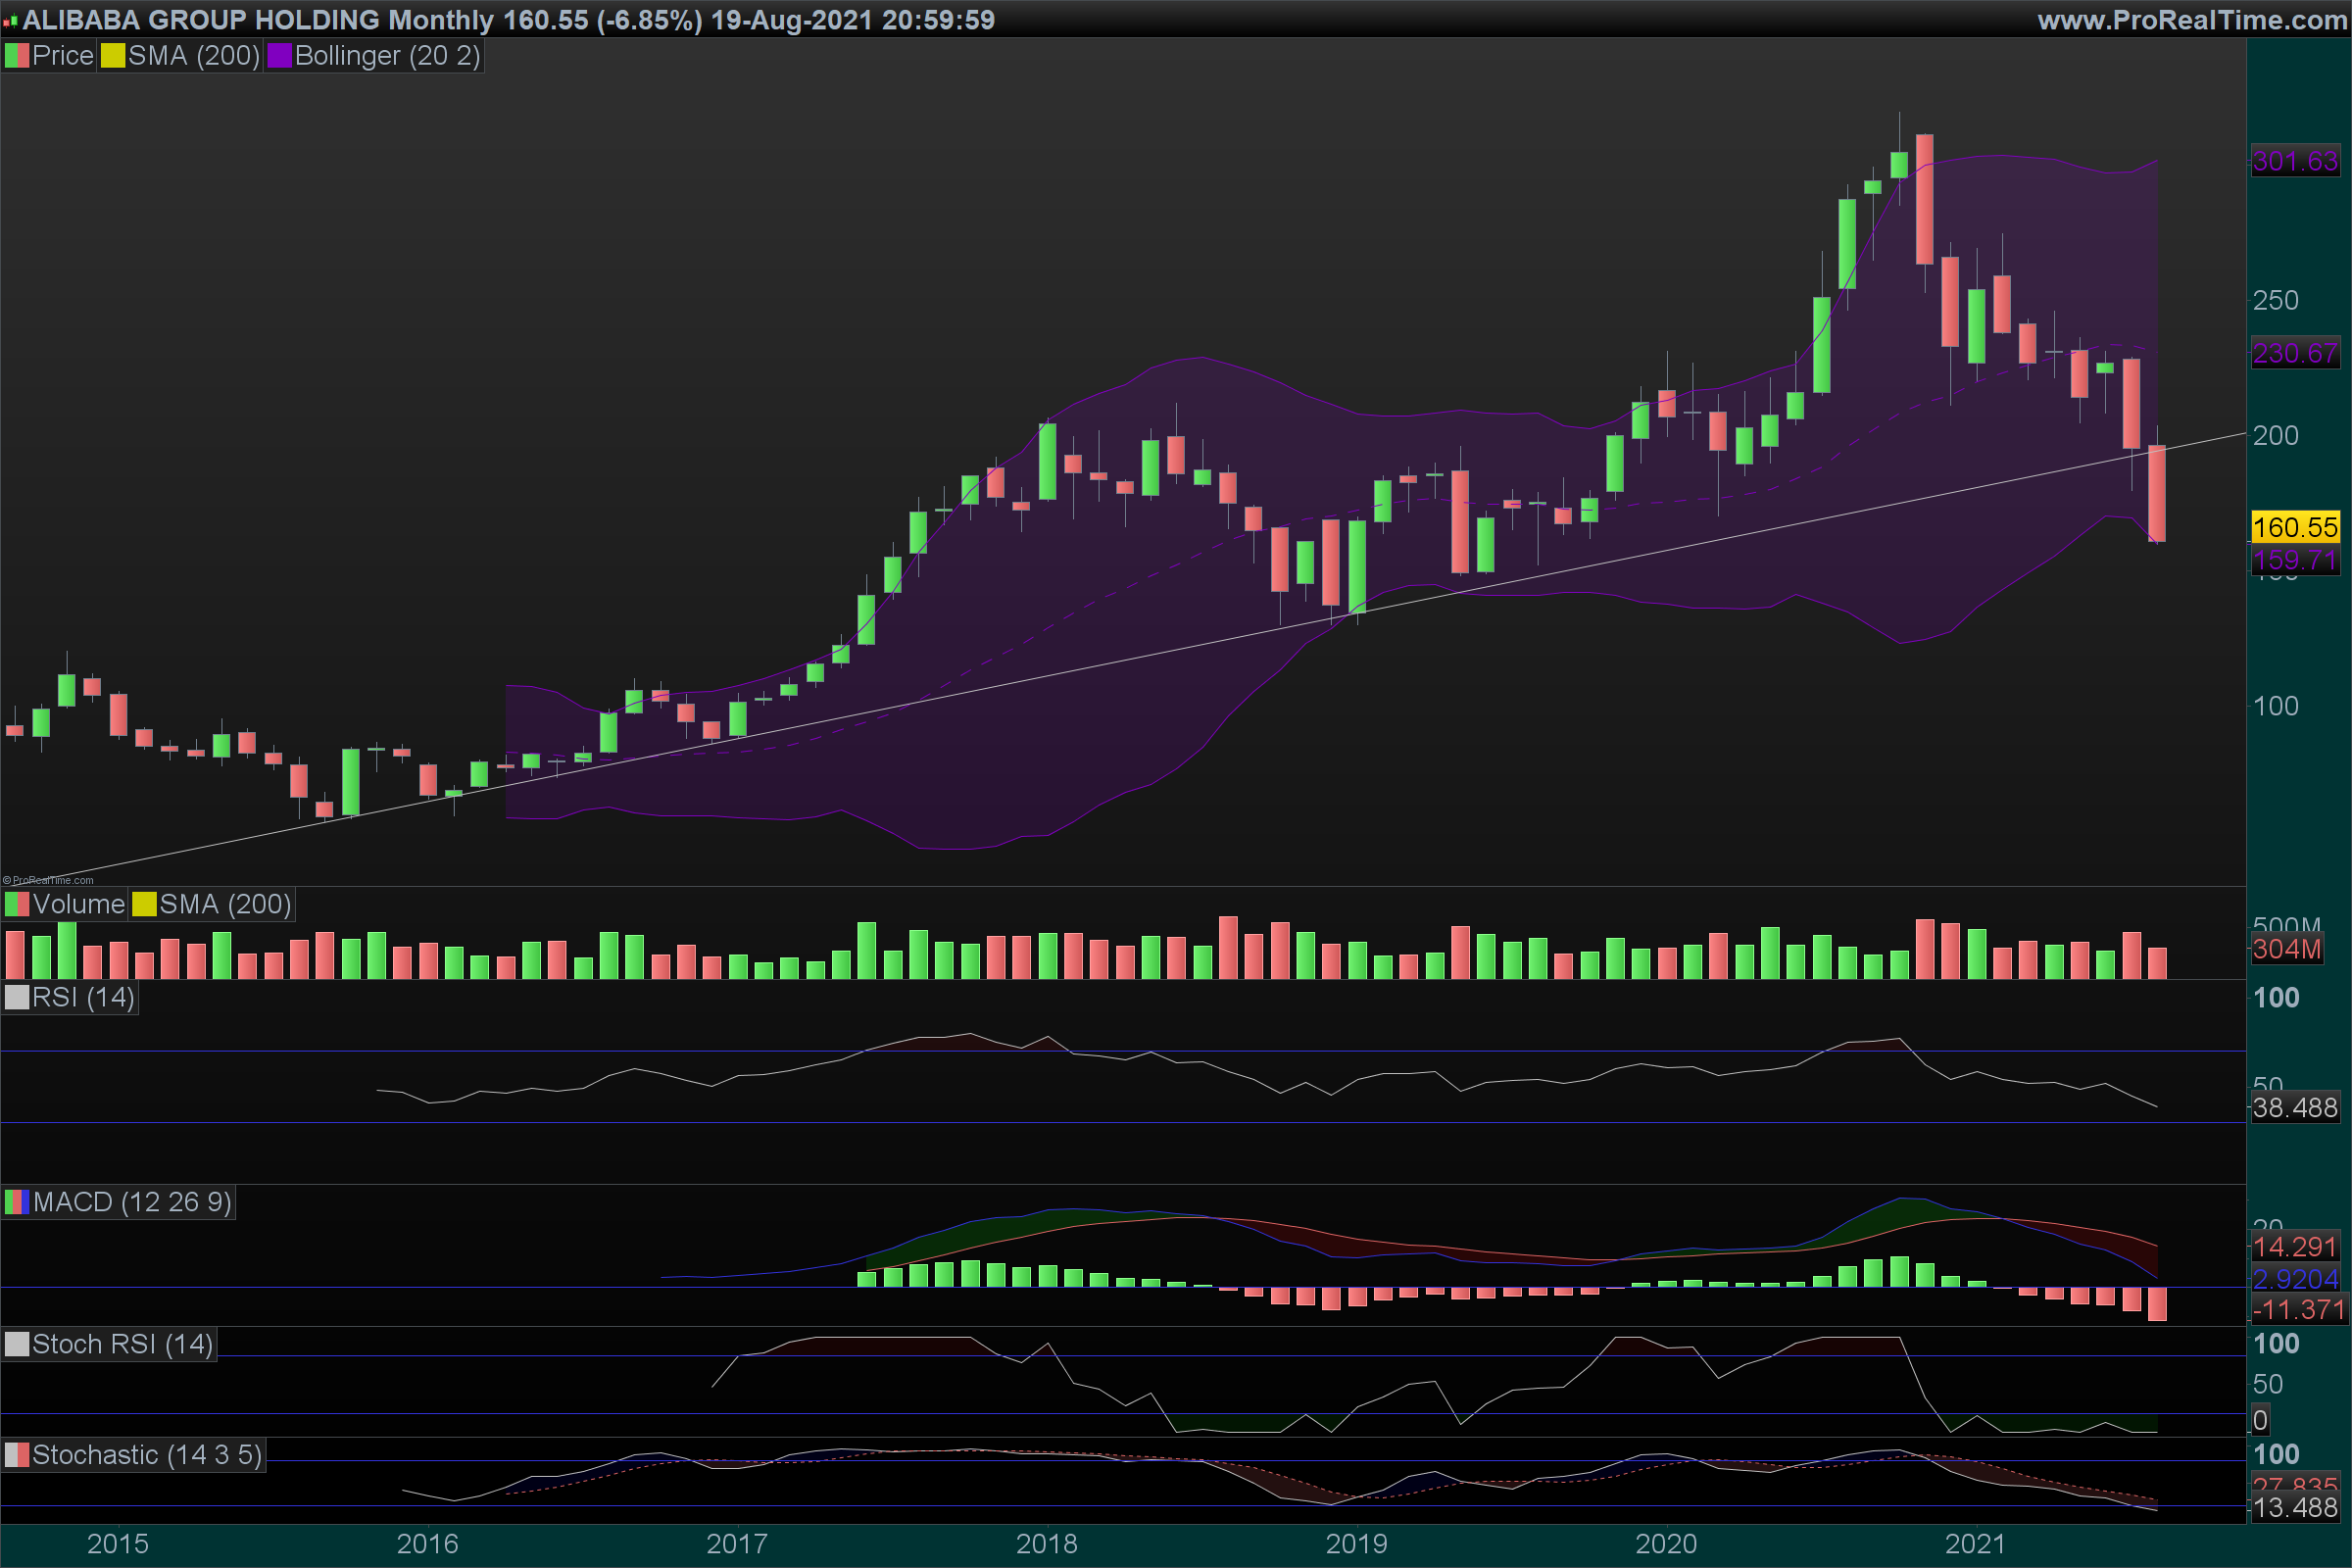The height and width of the screenshot is (1568, 2352).
Task: Click the 304M volume value tag
Action: point(2286,949)
